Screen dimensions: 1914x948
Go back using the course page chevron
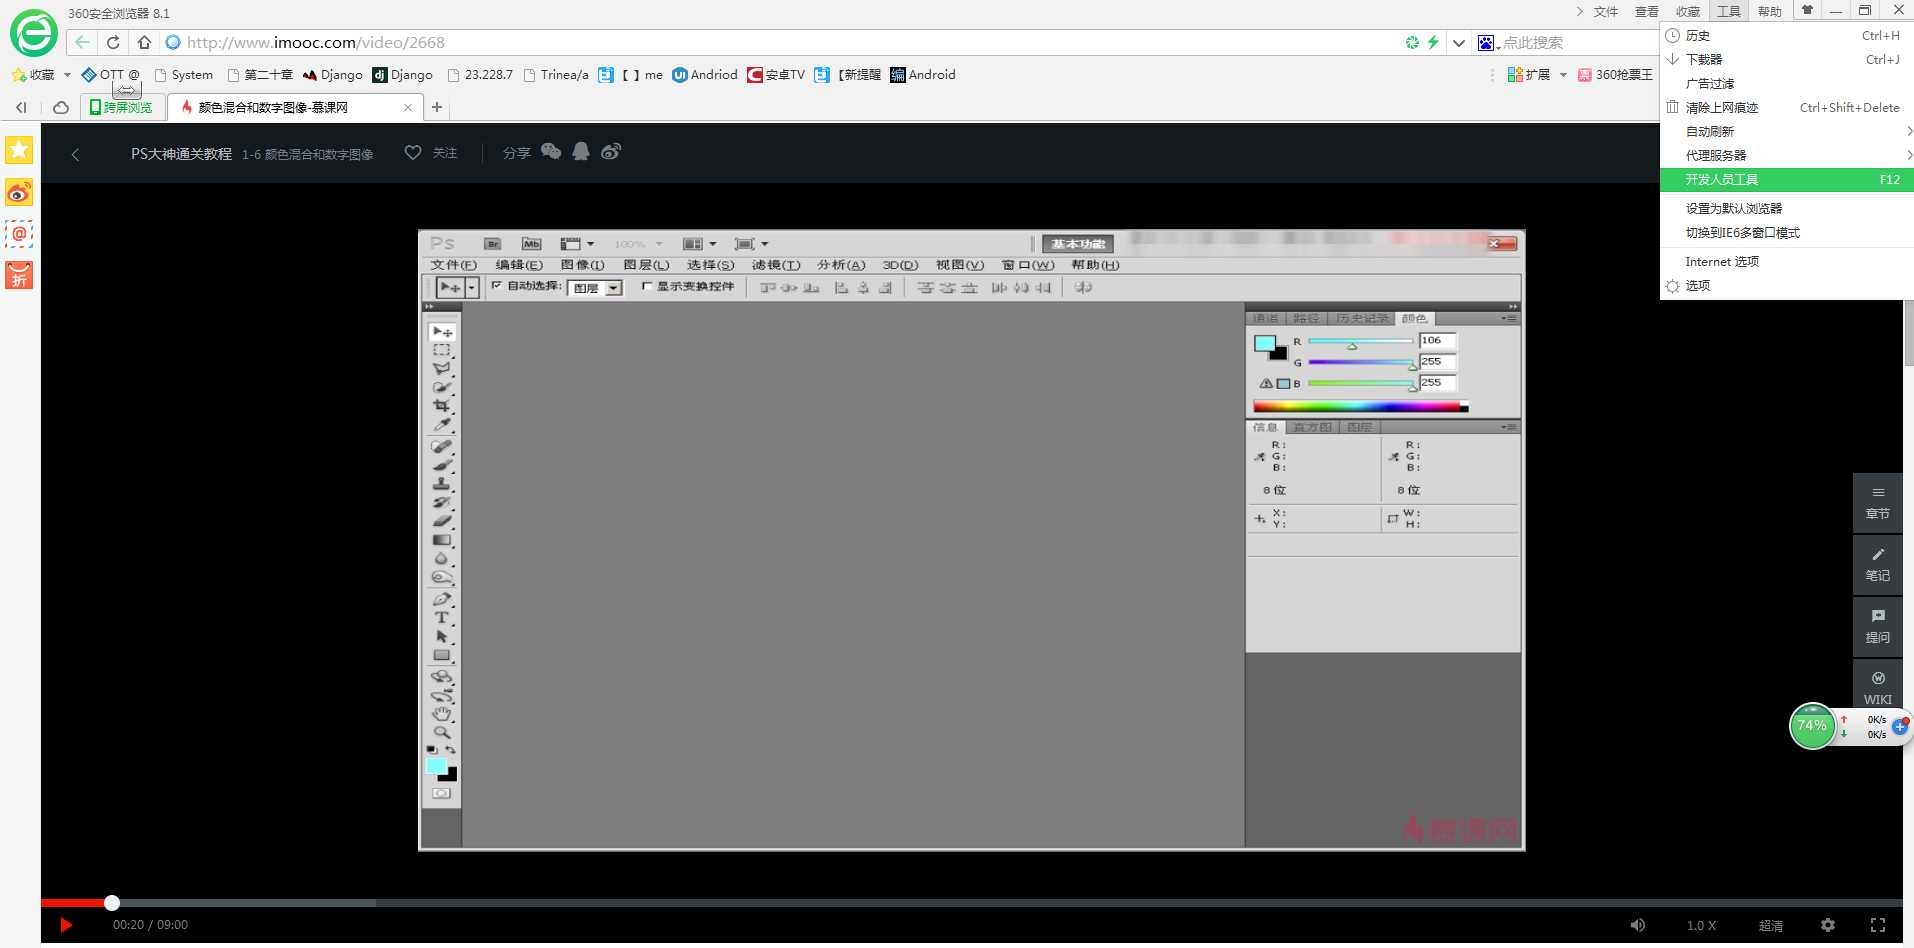coord(75,154)
